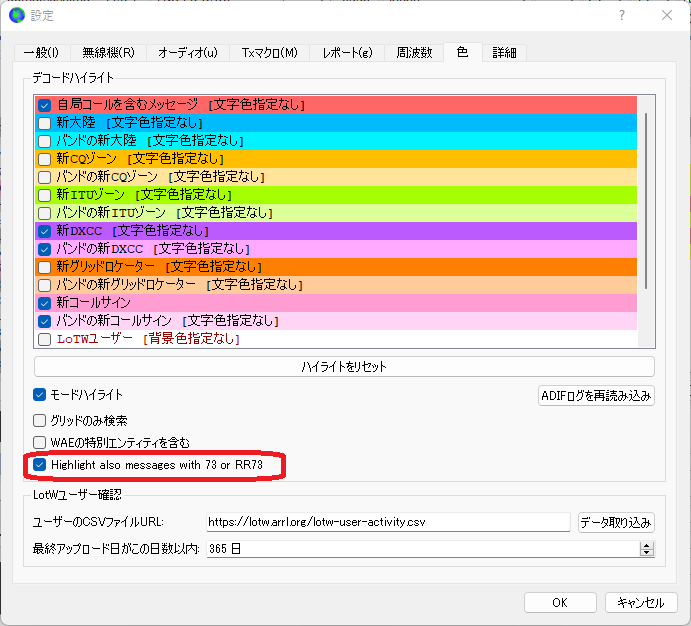Open the 無線機(R) tab
Screen dimensions: 691x626
(108, 53)
